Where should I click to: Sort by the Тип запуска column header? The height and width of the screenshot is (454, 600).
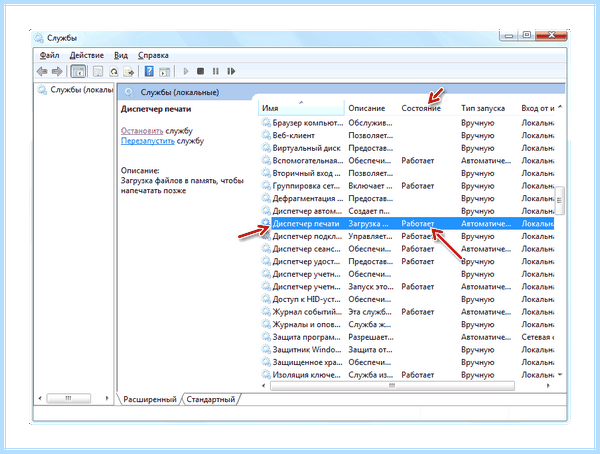[483, 108]
